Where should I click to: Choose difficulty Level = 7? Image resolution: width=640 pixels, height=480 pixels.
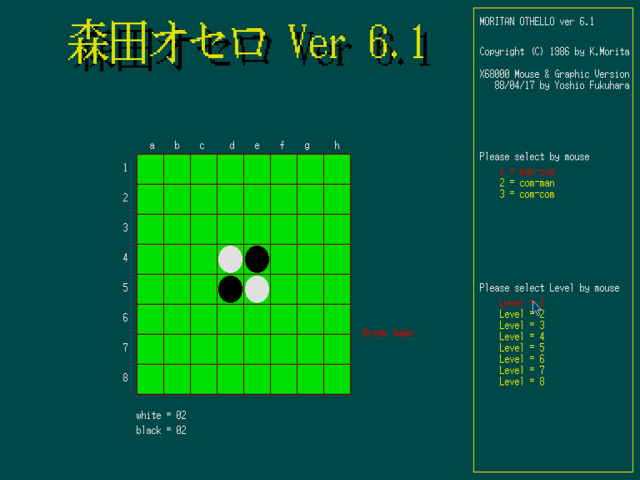(521, 370)
